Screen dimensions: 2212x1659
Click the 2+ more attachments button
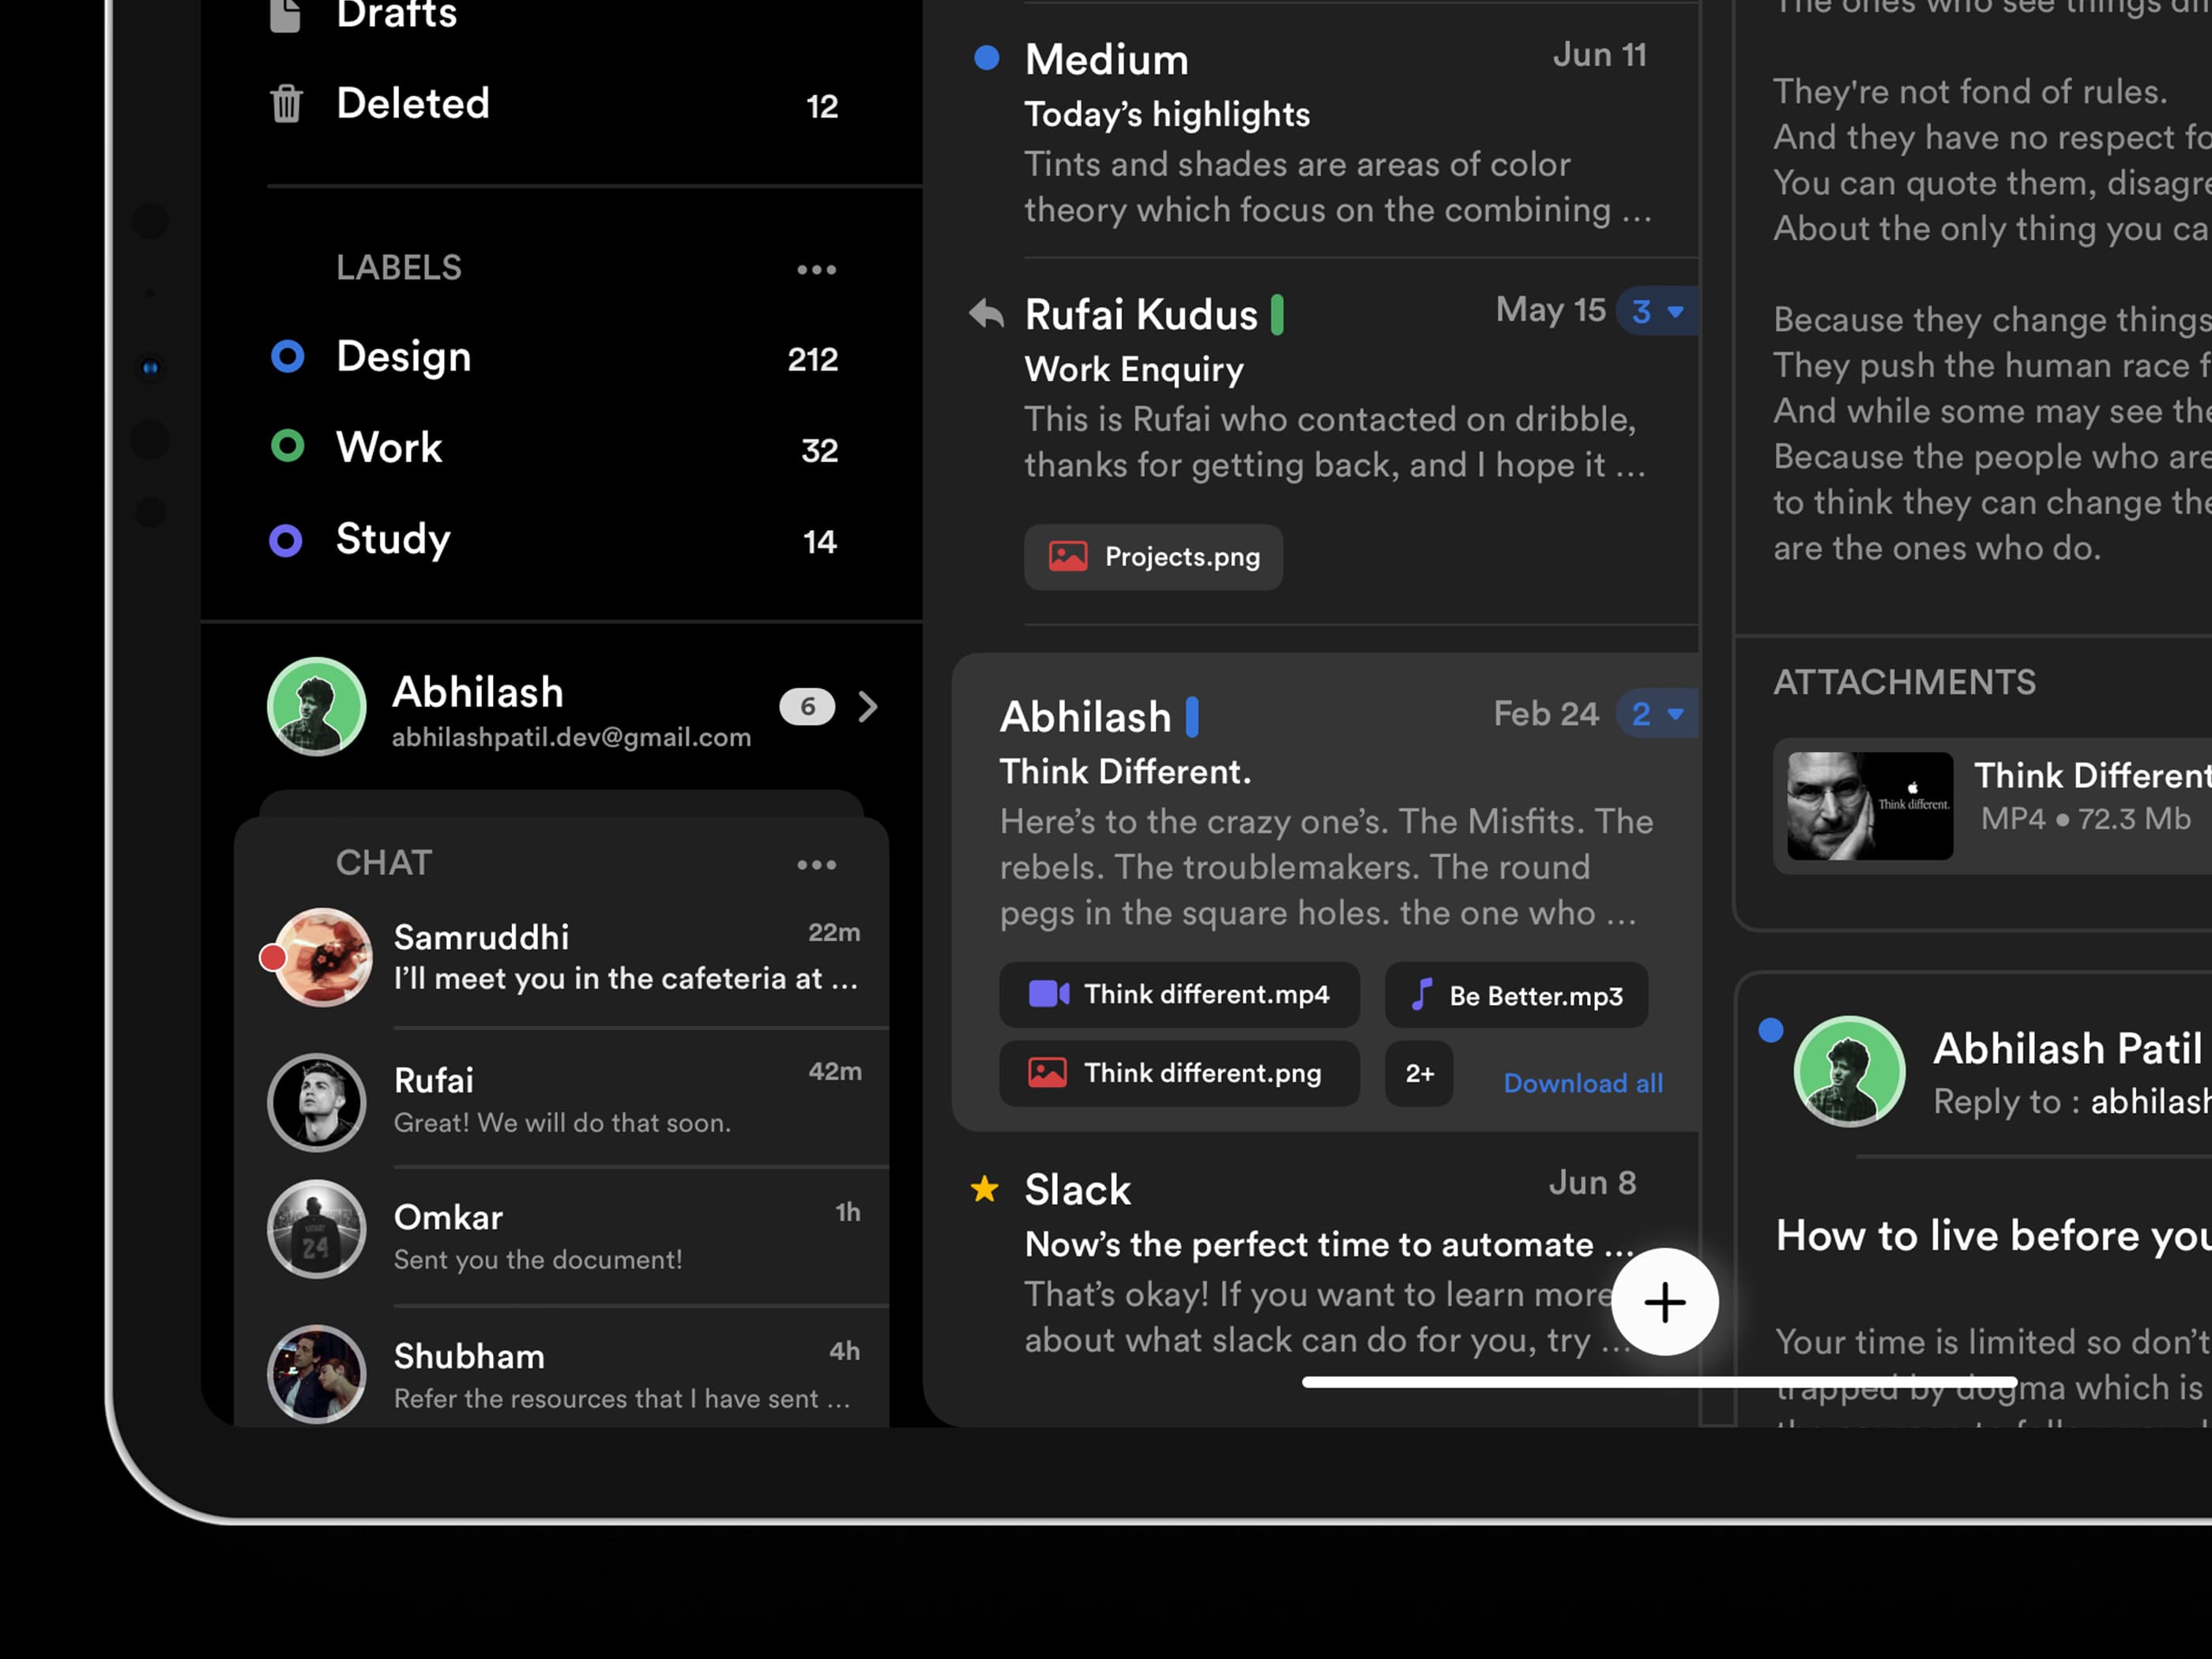point(1418,1074)
